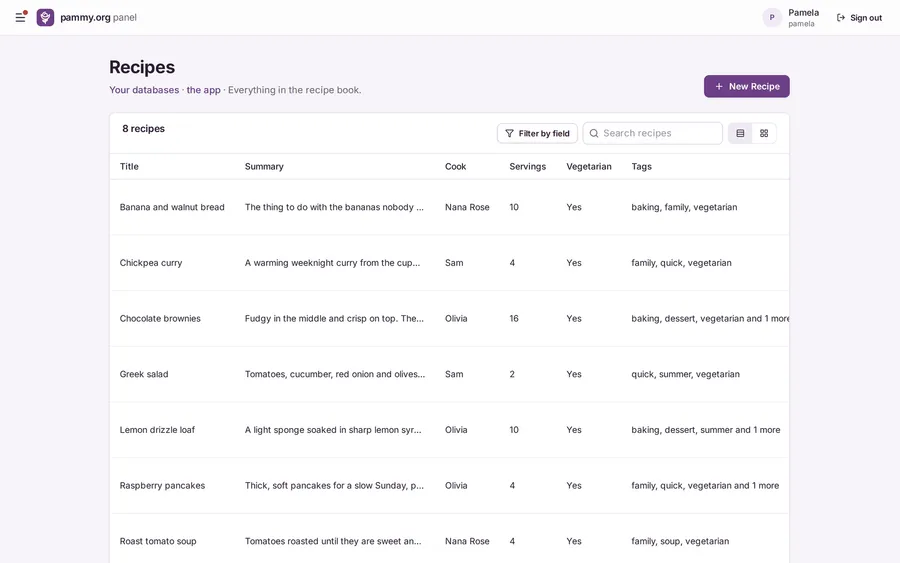
Task: Open the Greek salad recipe
Action: (144, 374)
